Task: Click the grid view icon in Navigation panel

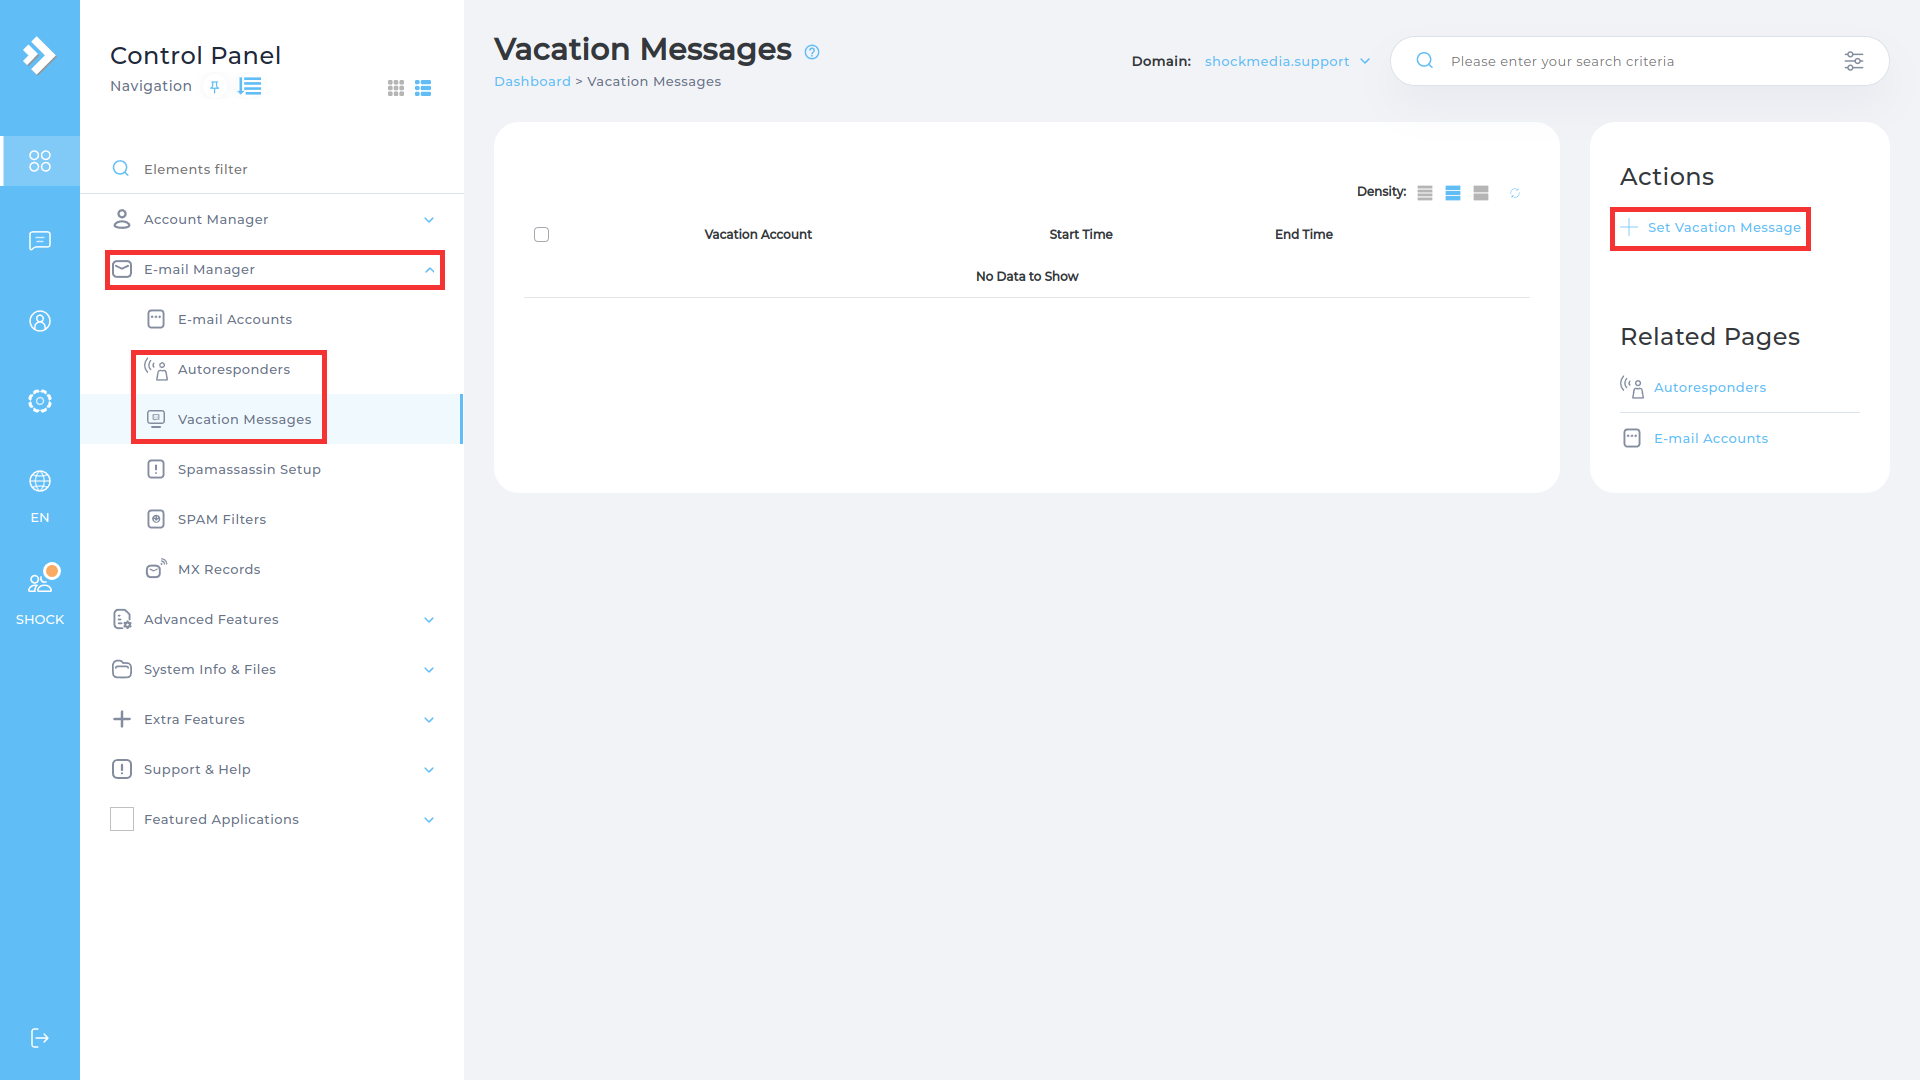Action: 396,88
